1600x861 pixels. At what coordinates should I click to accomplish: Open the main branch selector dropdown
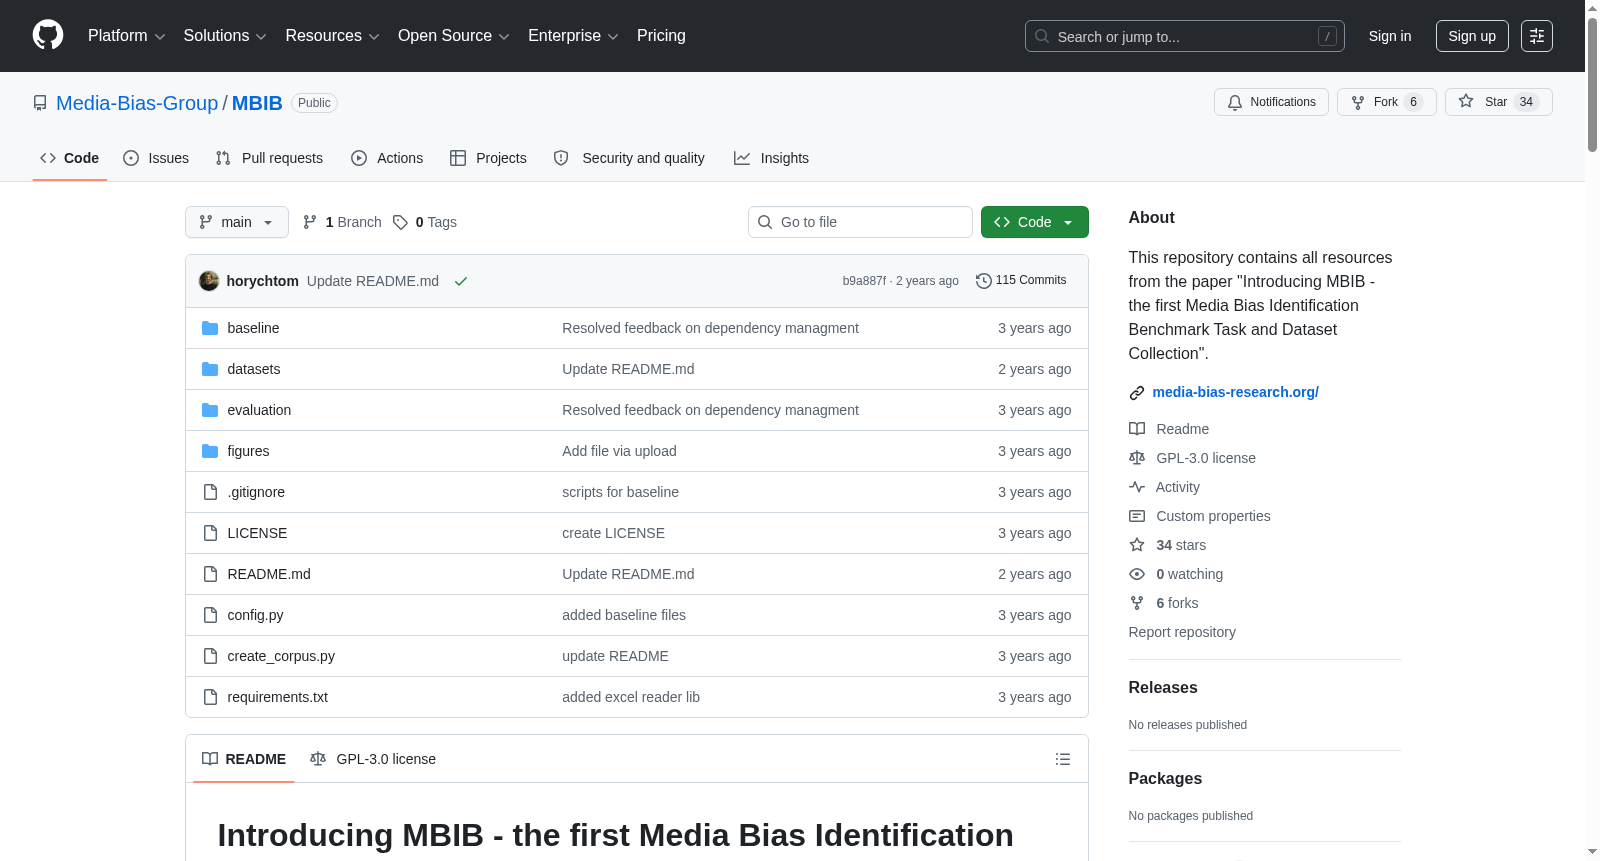(x=237, y=222)
